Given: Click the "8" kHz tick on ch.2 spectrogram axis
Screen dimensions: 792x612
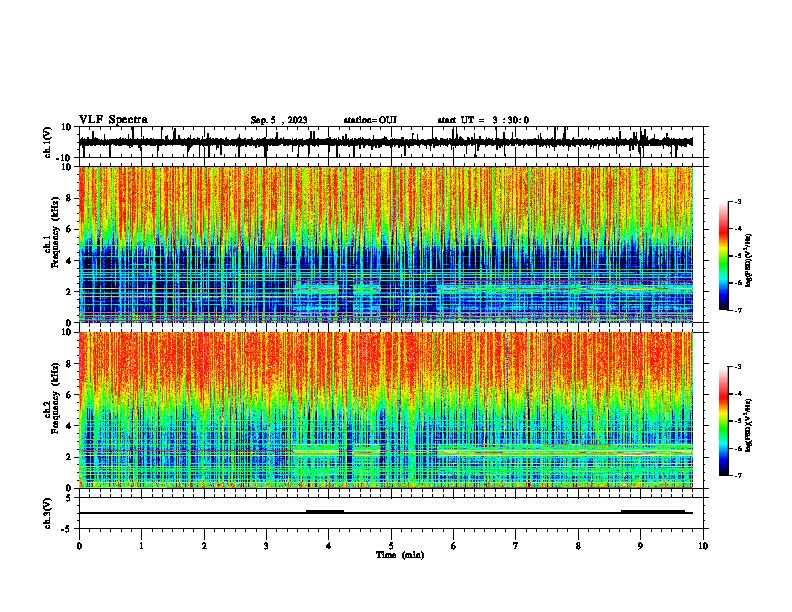Looking at the screenshot, I should click(x=70, y=364).
